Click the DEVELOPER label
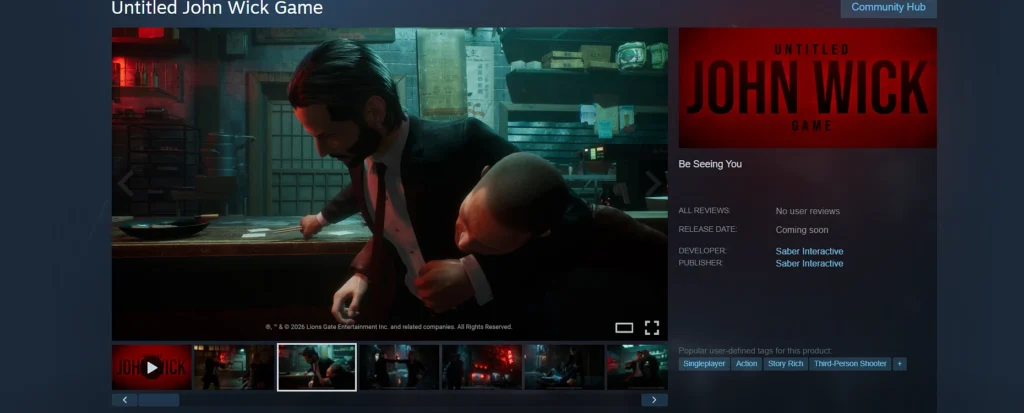This screenshot has width=1024, height=413. point(702,251)
